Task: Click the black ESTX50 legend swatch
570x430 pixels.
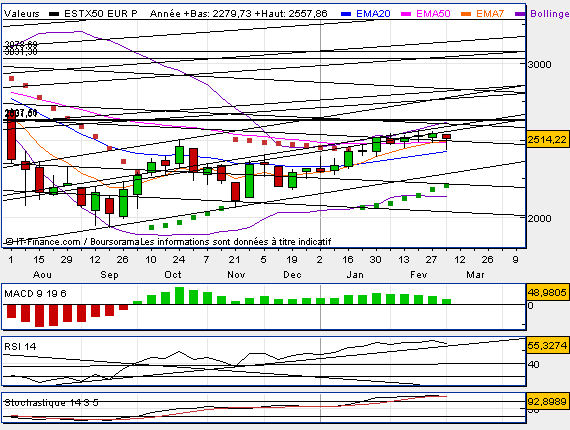Action: tap(54, 14)
